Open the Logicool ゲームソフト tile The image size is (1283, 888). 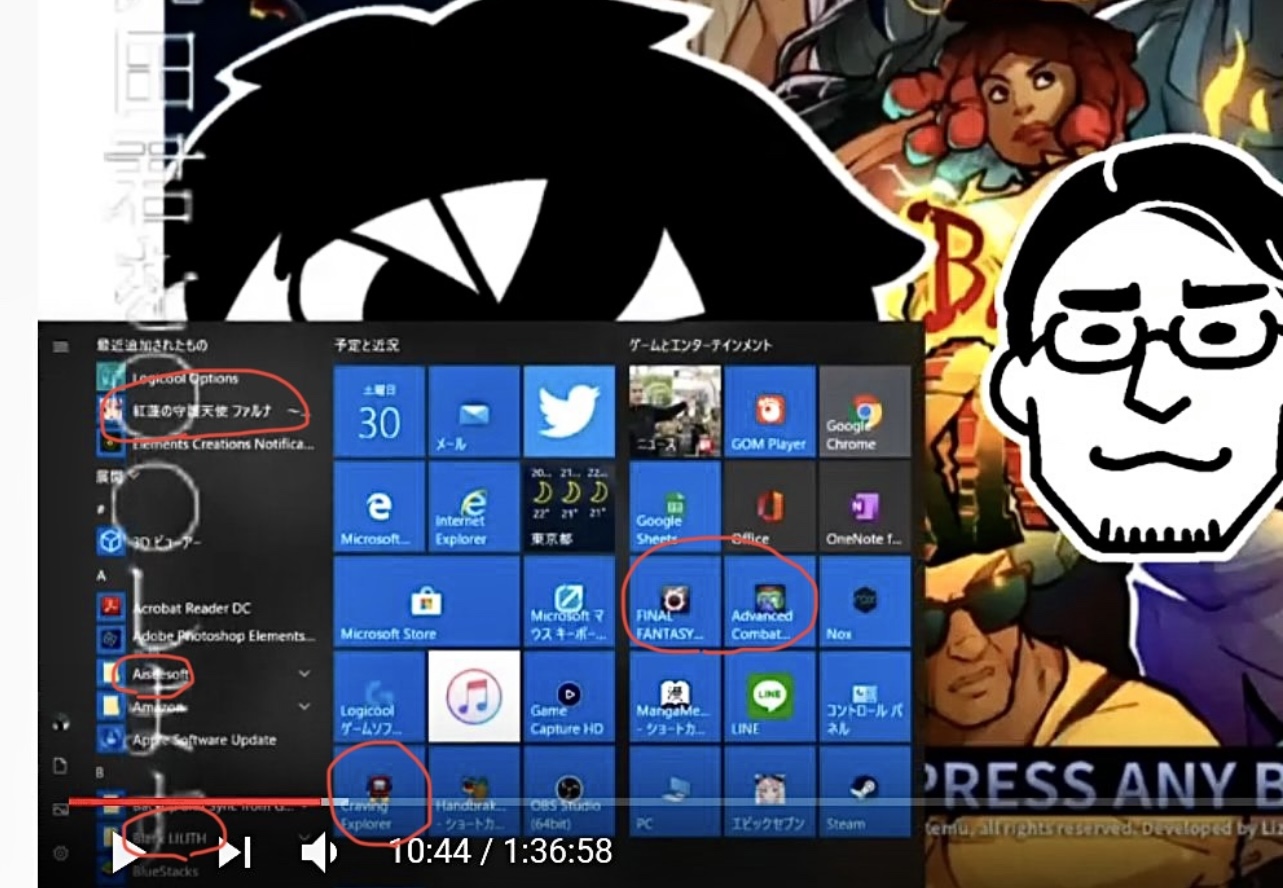(379, 697)
